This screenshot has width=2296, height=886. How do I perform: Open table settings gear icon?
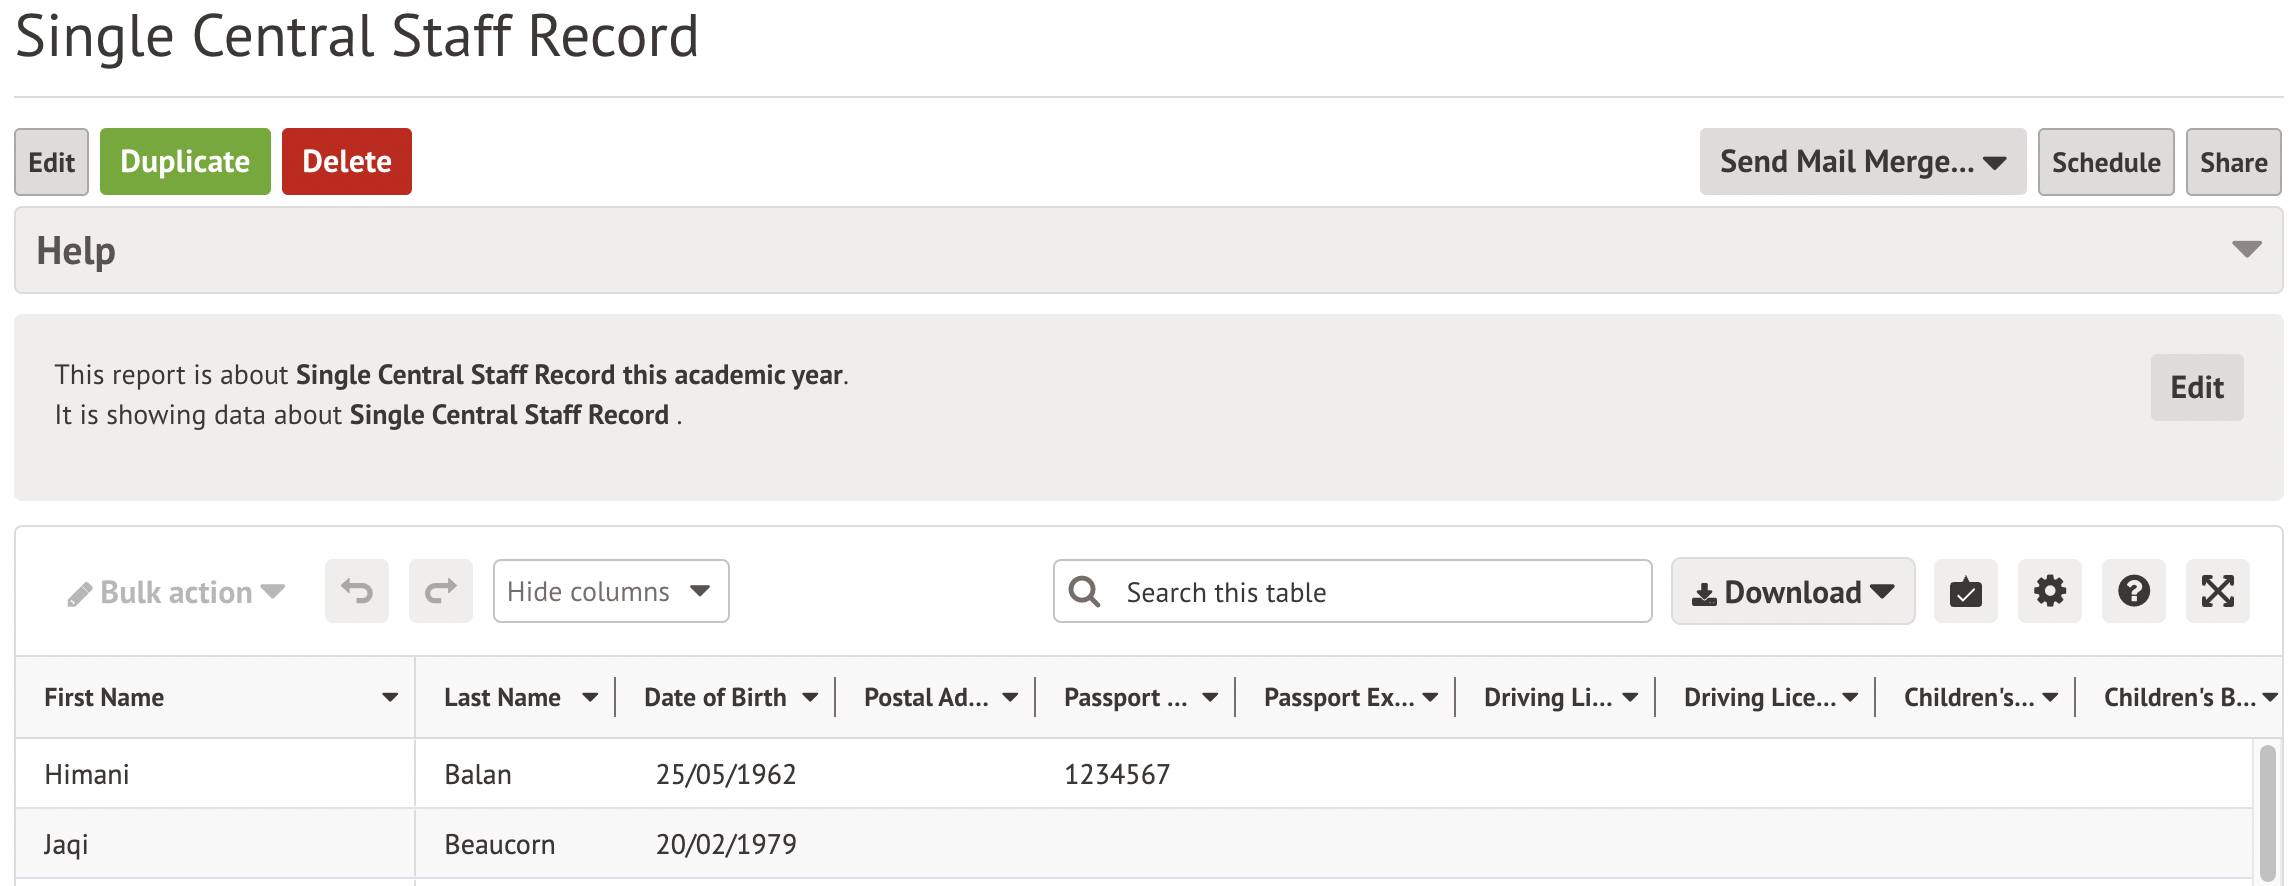(x=2049, y=591)
